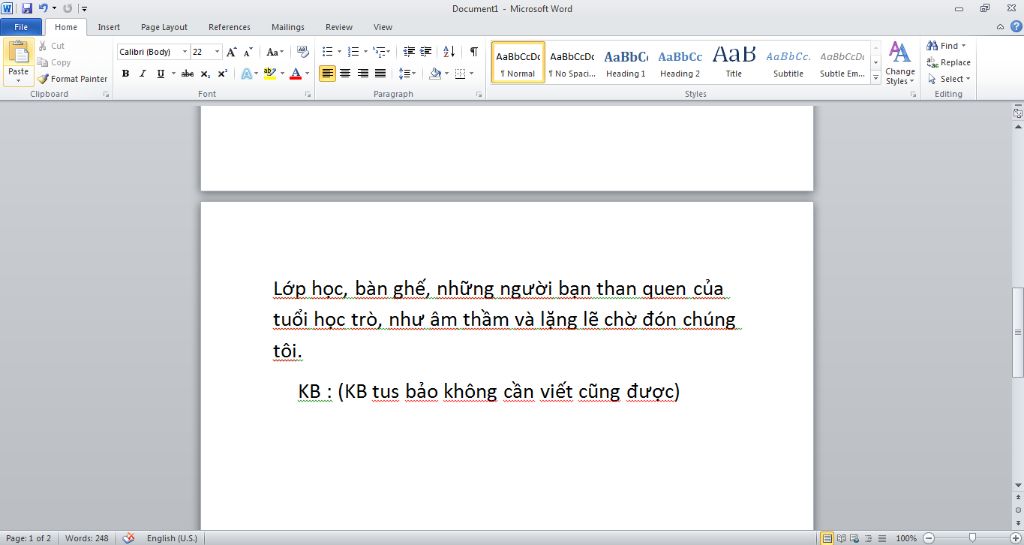The width and height of the screenshot is (1024, 545).
Task: Select Center alignment
Action: point(345,74)
